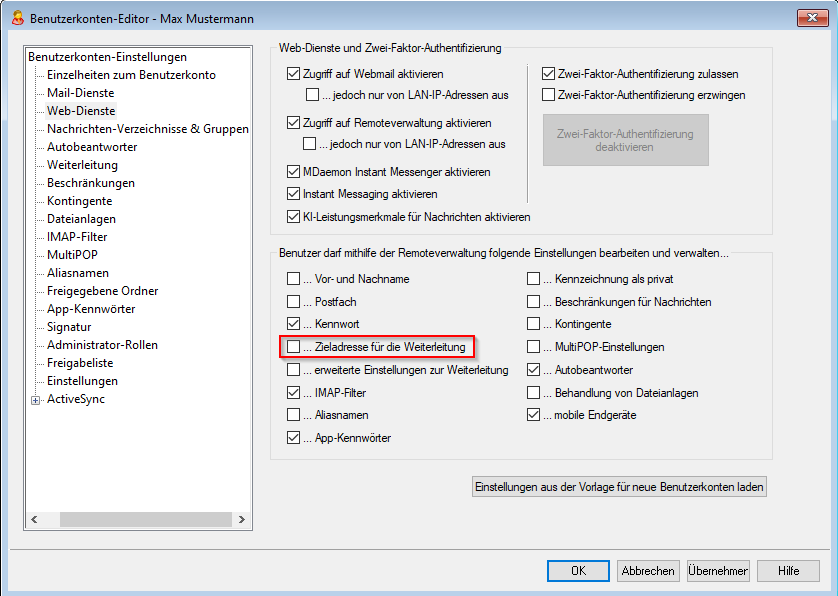838x596 pixels.
Task: Open Autobeantworter settings page
Action: pyautogui.click(x=92, y=147)
